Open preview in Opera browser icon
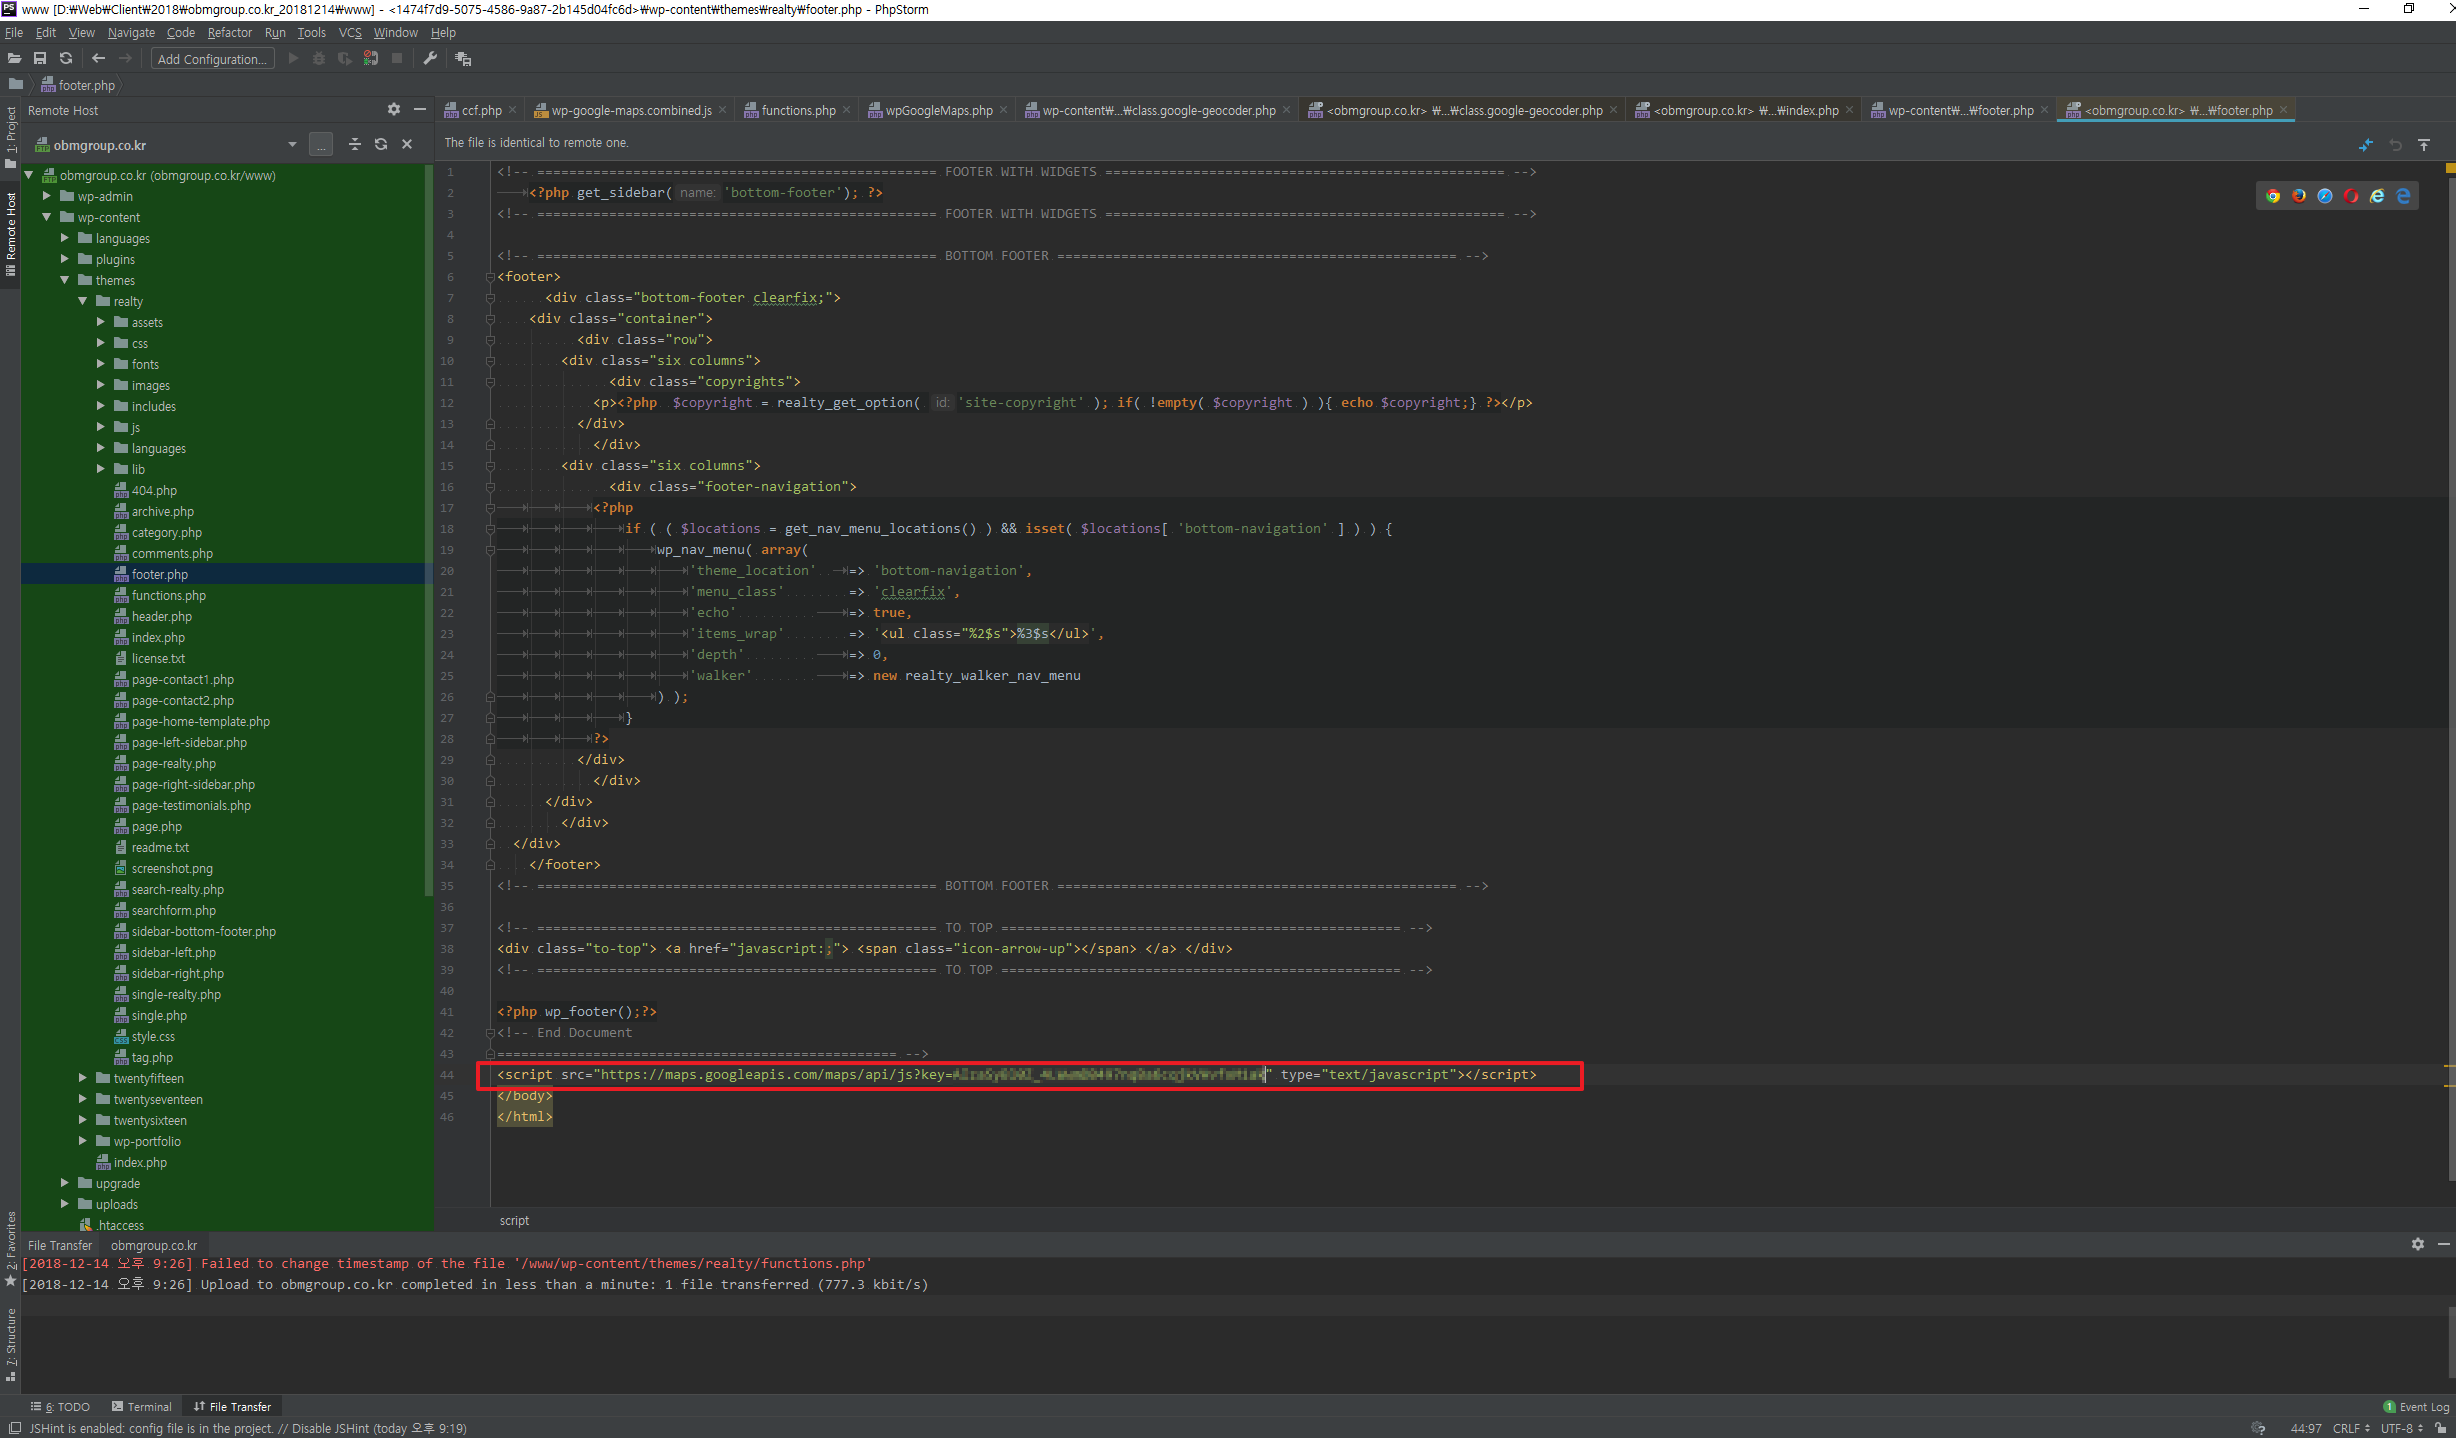The height and width of the screenshot is (1438, 2456). [2351, 196]
